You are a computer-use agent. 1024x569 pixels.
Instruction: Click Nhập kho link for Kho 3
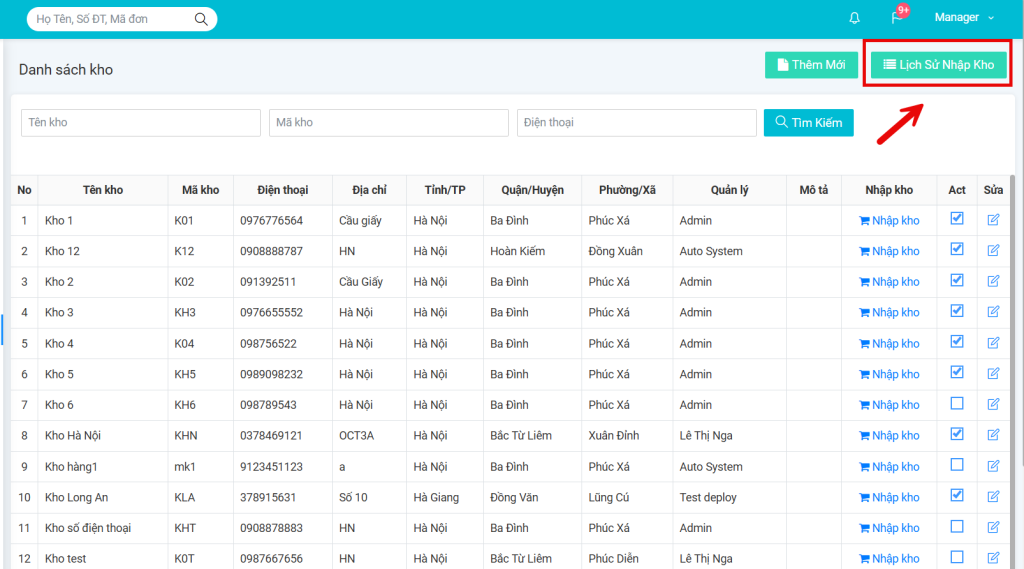point(889,312)
